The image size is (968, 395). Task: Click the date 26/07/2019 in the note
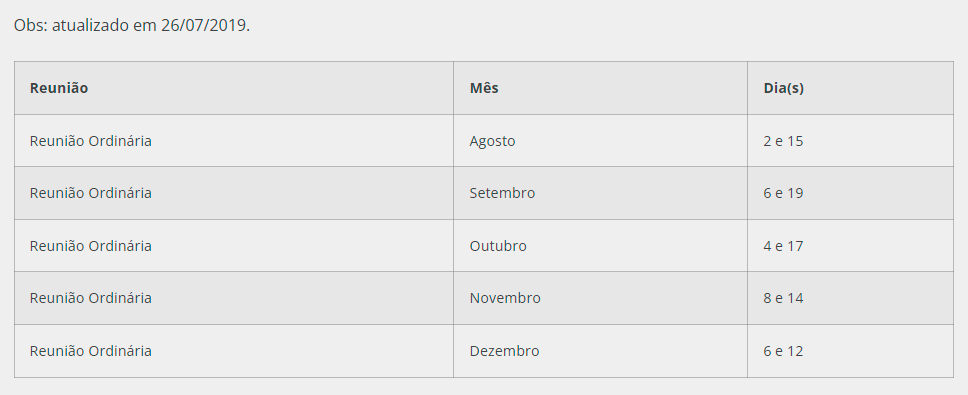(x=204, y=25)
